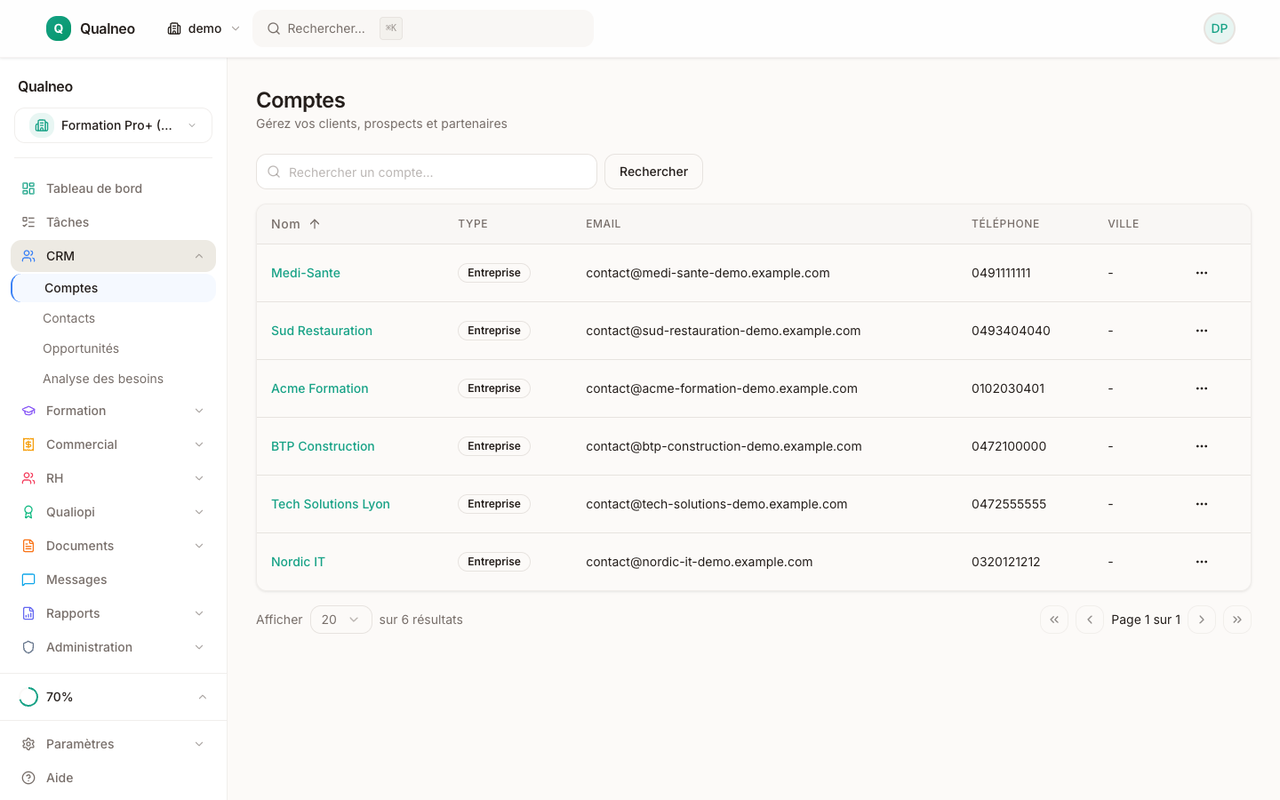
Task: Click the Aide question mark icon
Action: click(x=28, y=778)
